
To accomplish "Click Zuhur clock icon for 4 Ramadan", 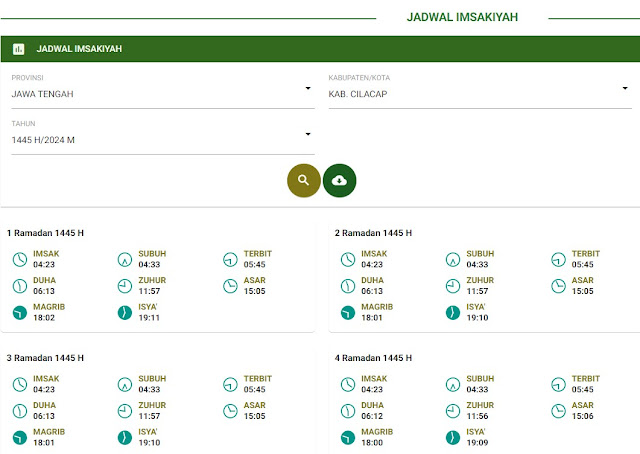I will click(453, 411).
